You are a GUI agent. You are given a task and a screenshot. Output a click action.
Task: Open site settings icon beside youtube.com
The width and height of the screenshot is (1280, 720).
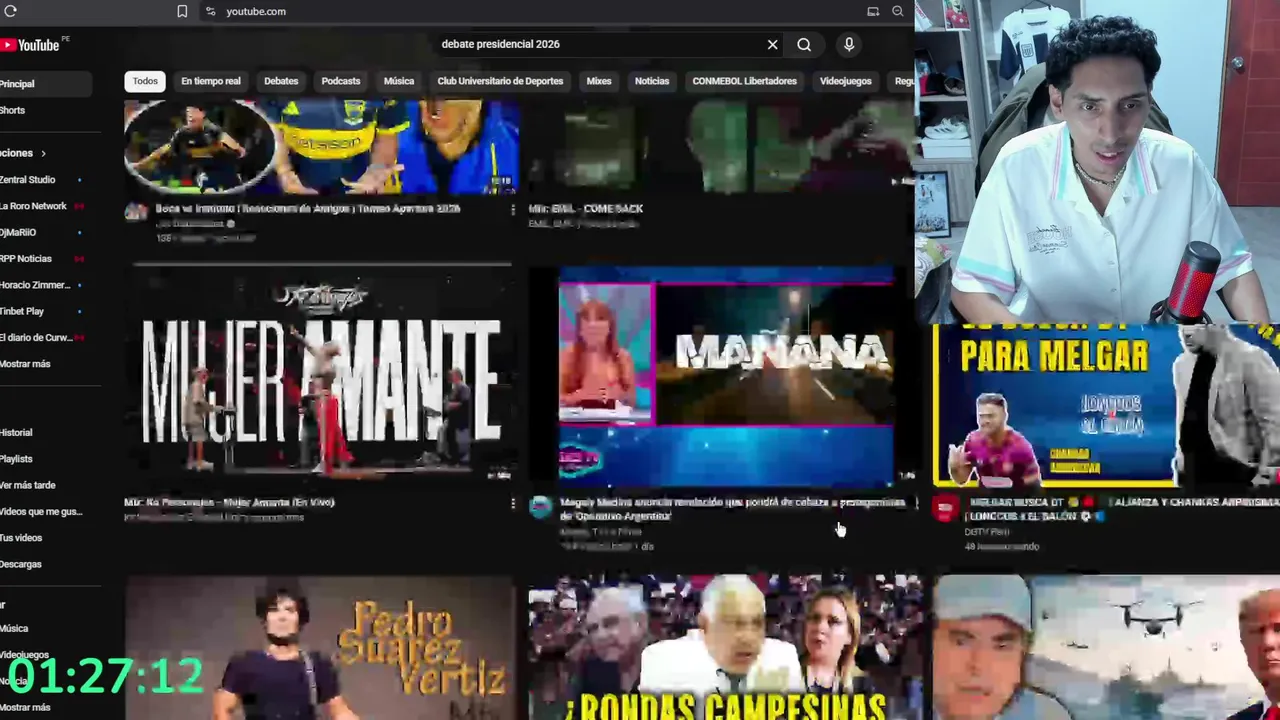[x=210, y=11]
